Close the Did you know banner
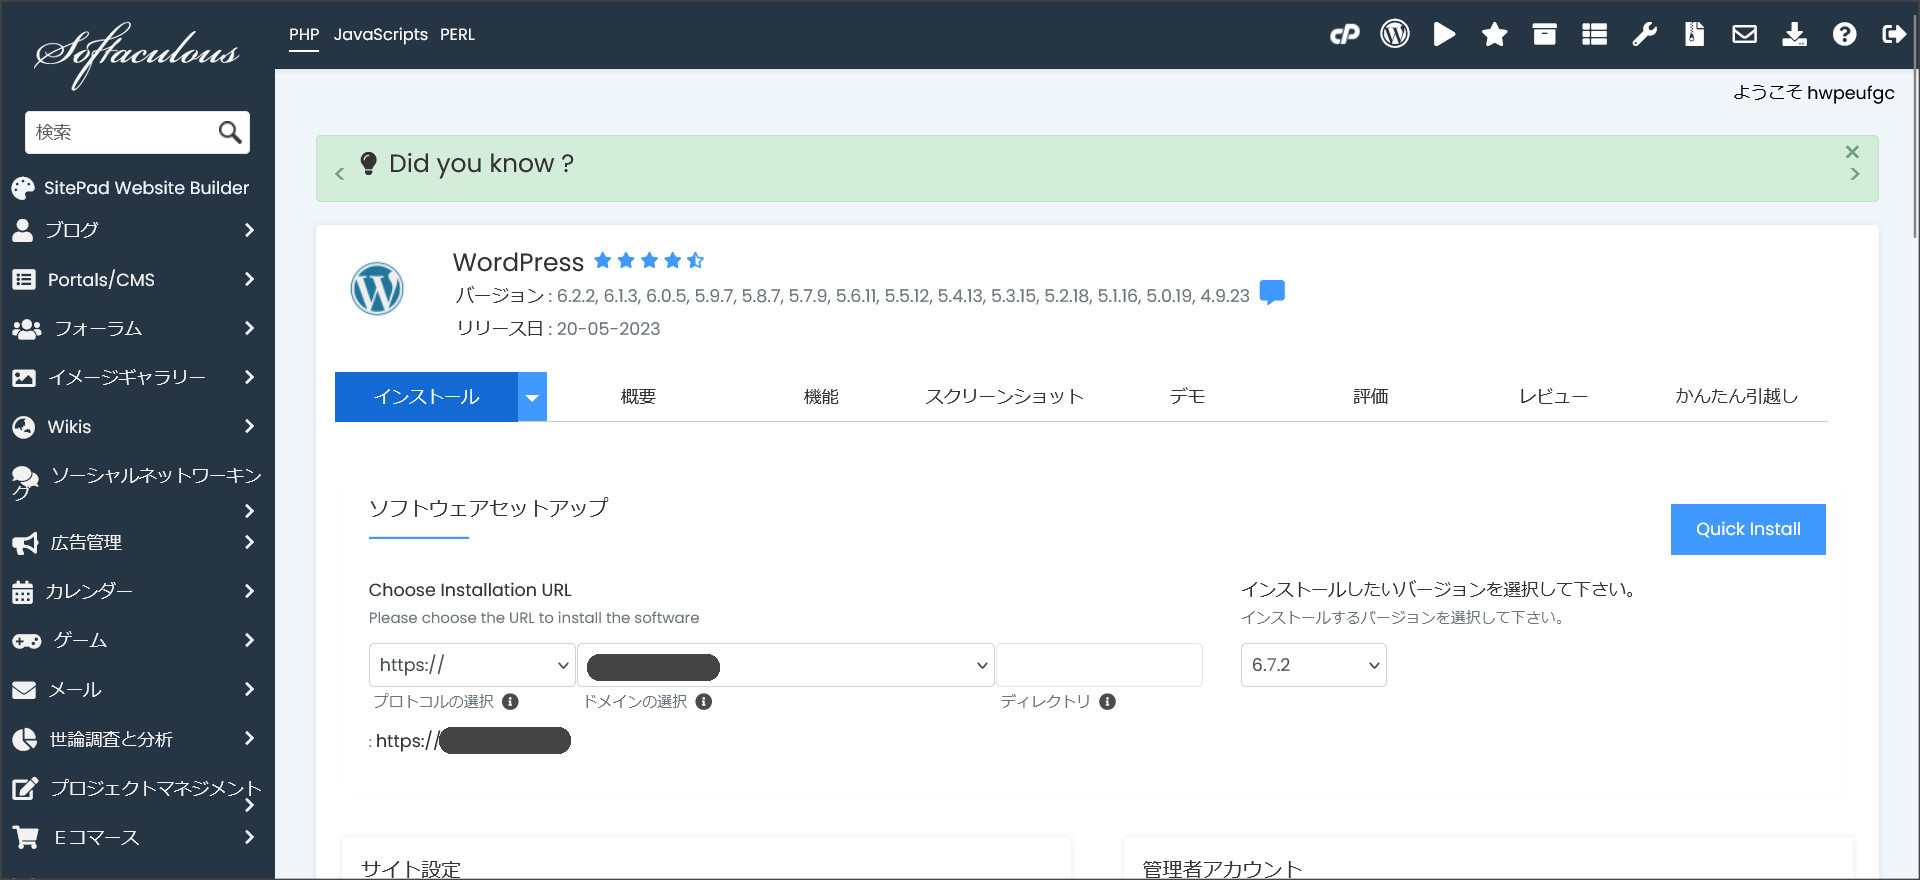Screen dimensions: 1920x880 pyautogui.click(x=1852, y=152)
